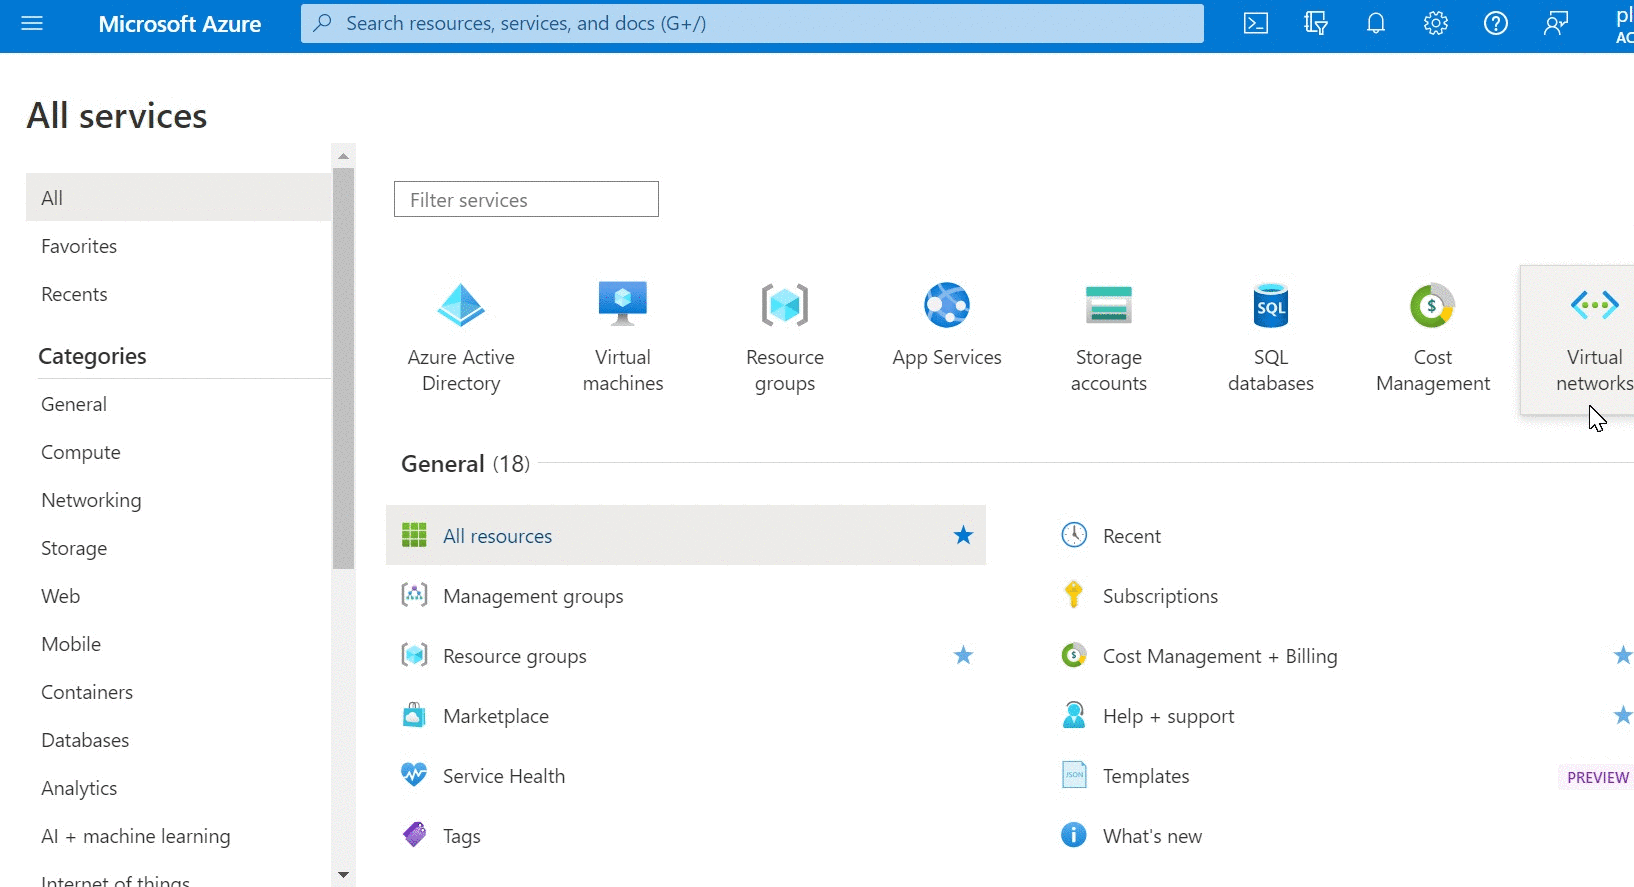Image resolution: width=1634 pixels, height=887 pixels.
Task: Click the sidebar scrollbar thumb
Action: (x=343, y=368)
